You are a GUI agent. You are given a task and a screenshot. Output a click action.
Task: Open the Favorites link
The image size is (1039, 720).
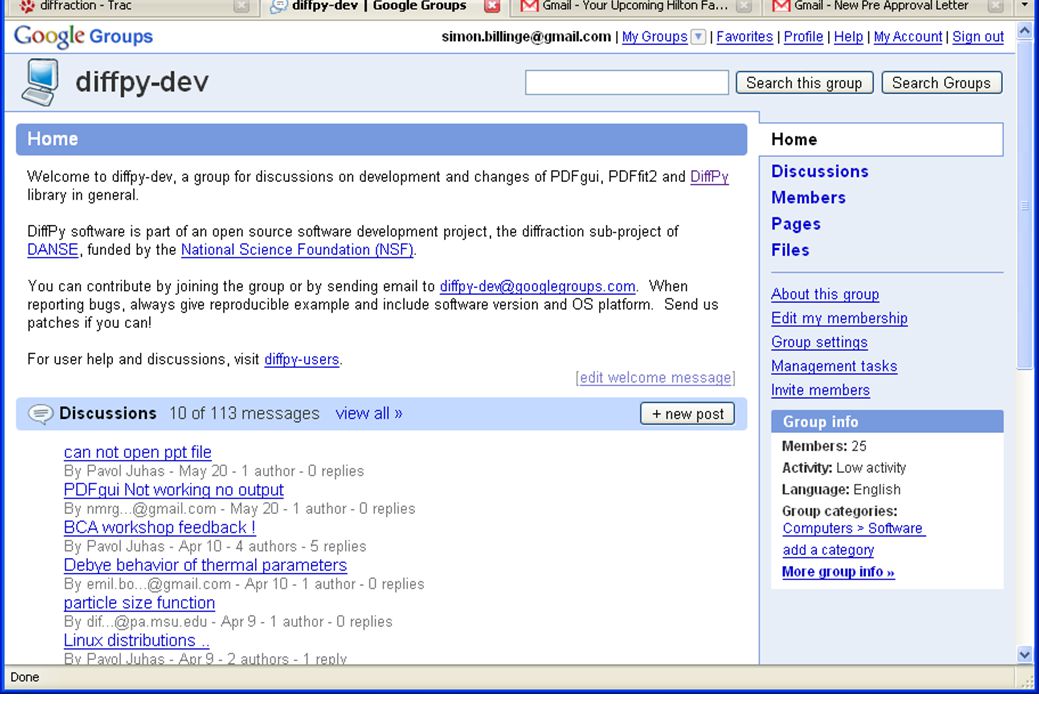click(745, 37)
